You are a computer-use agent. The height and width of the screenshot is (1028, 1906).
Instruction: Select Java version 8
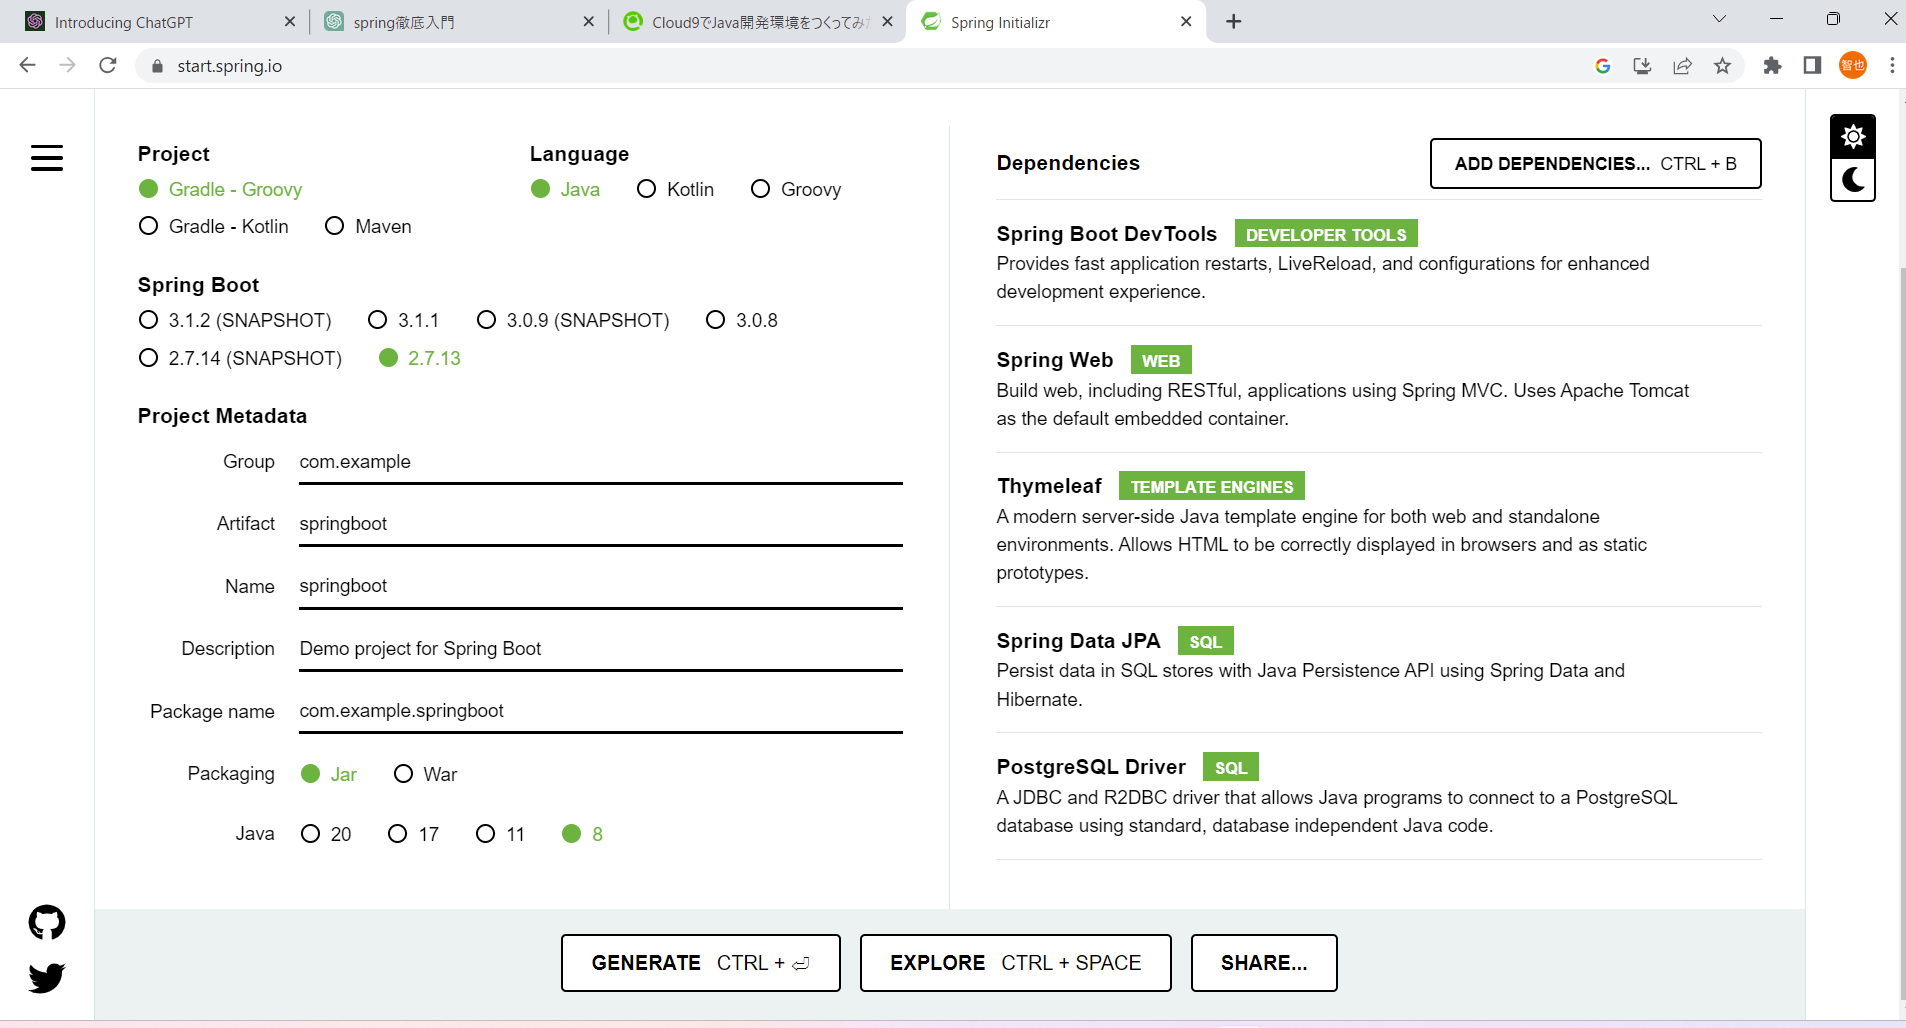pos(583,834)
